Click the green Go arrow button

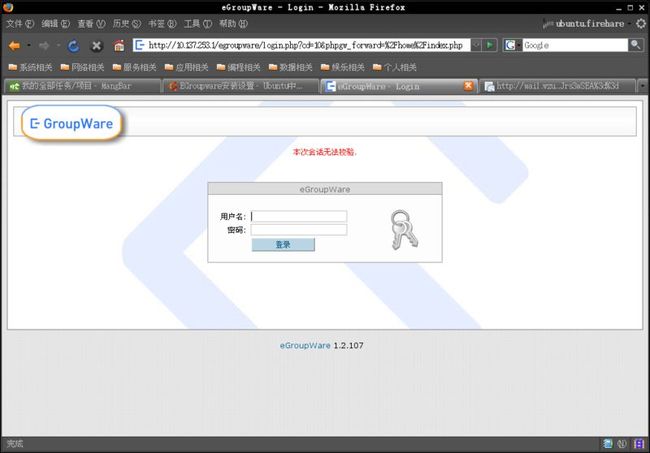(x=490, y=45)
